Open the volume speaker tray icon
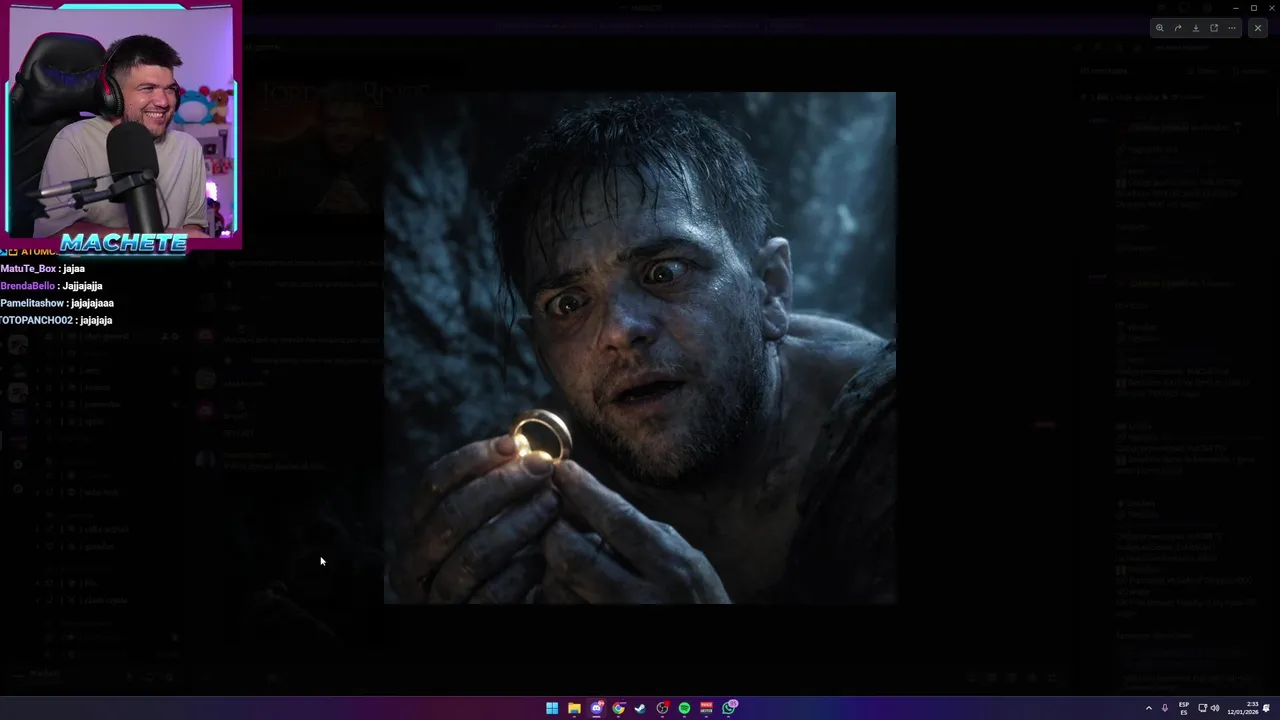The height and width of the screenshot is (720, 1280). pos(1215,708)
